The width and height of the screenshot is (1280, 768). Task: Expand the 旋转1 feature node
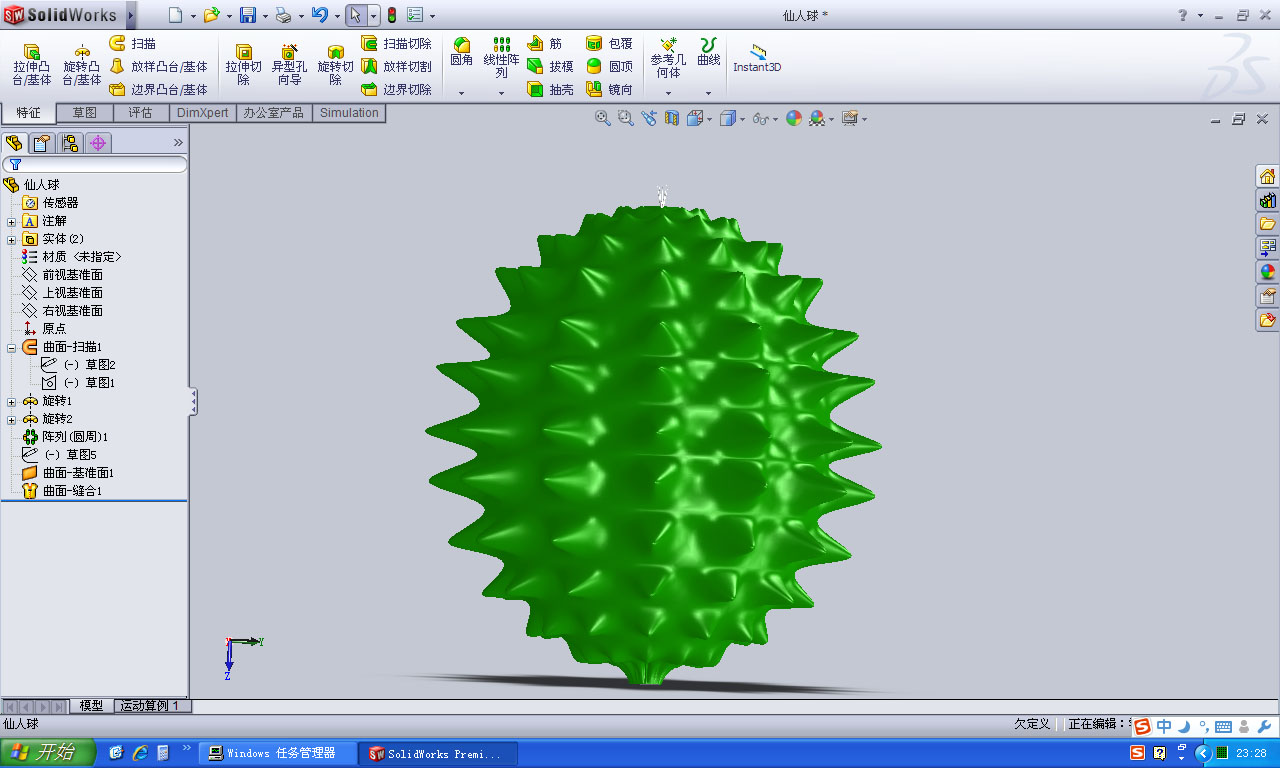(11, 401)
